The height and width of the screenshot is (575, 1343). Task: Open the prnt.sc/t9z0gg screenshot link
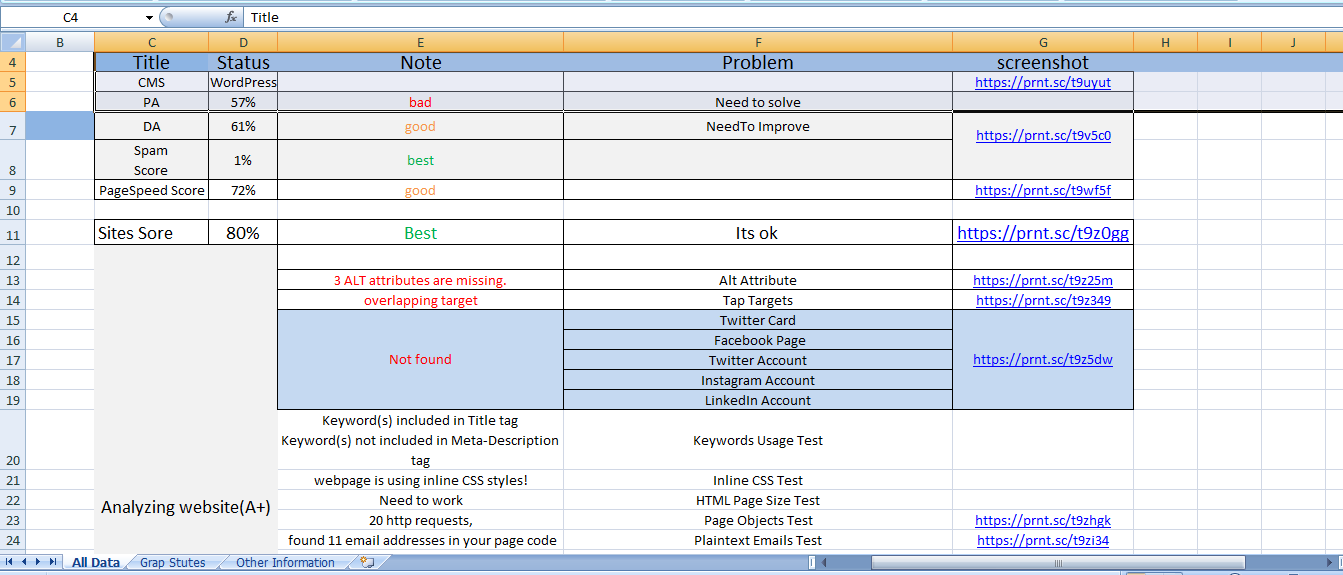[x=1043, y=233]
